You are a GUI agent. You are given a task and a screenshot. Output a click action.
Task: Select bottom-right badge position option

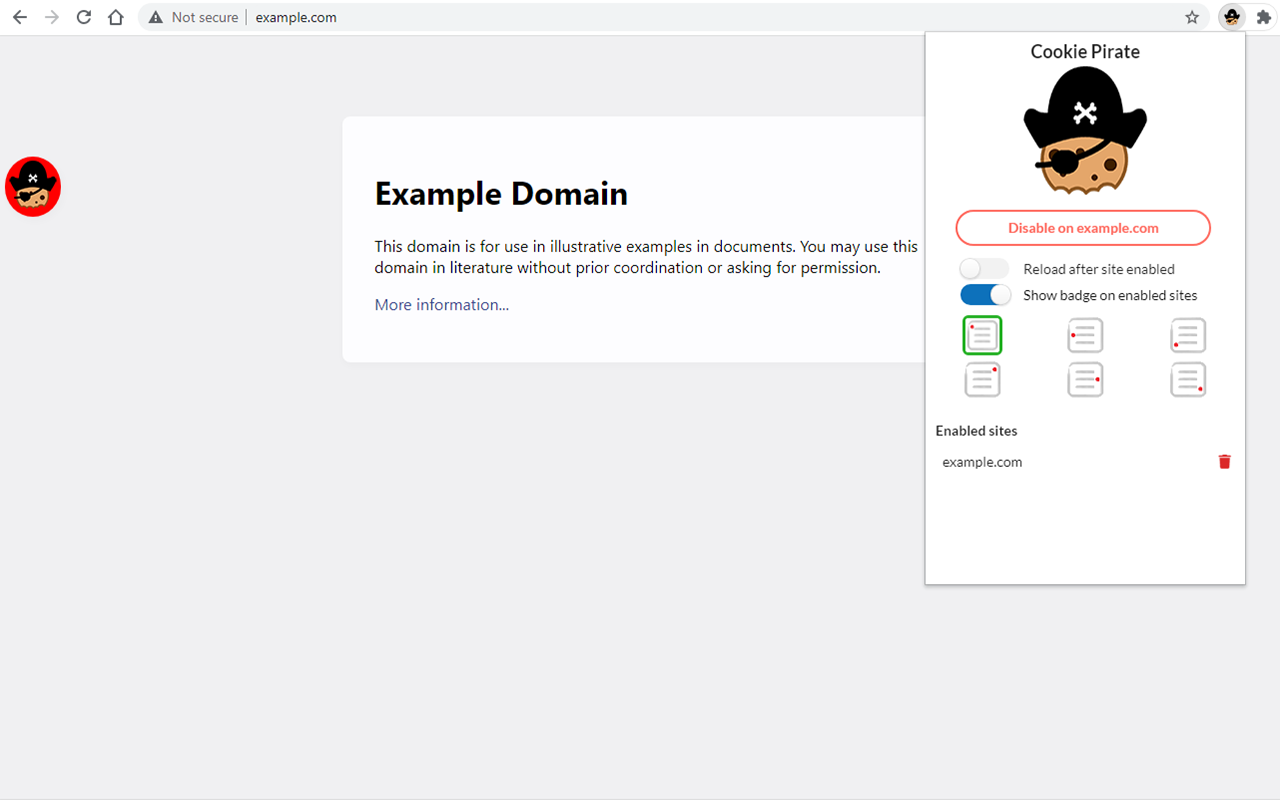click(x=1188, y=379)
